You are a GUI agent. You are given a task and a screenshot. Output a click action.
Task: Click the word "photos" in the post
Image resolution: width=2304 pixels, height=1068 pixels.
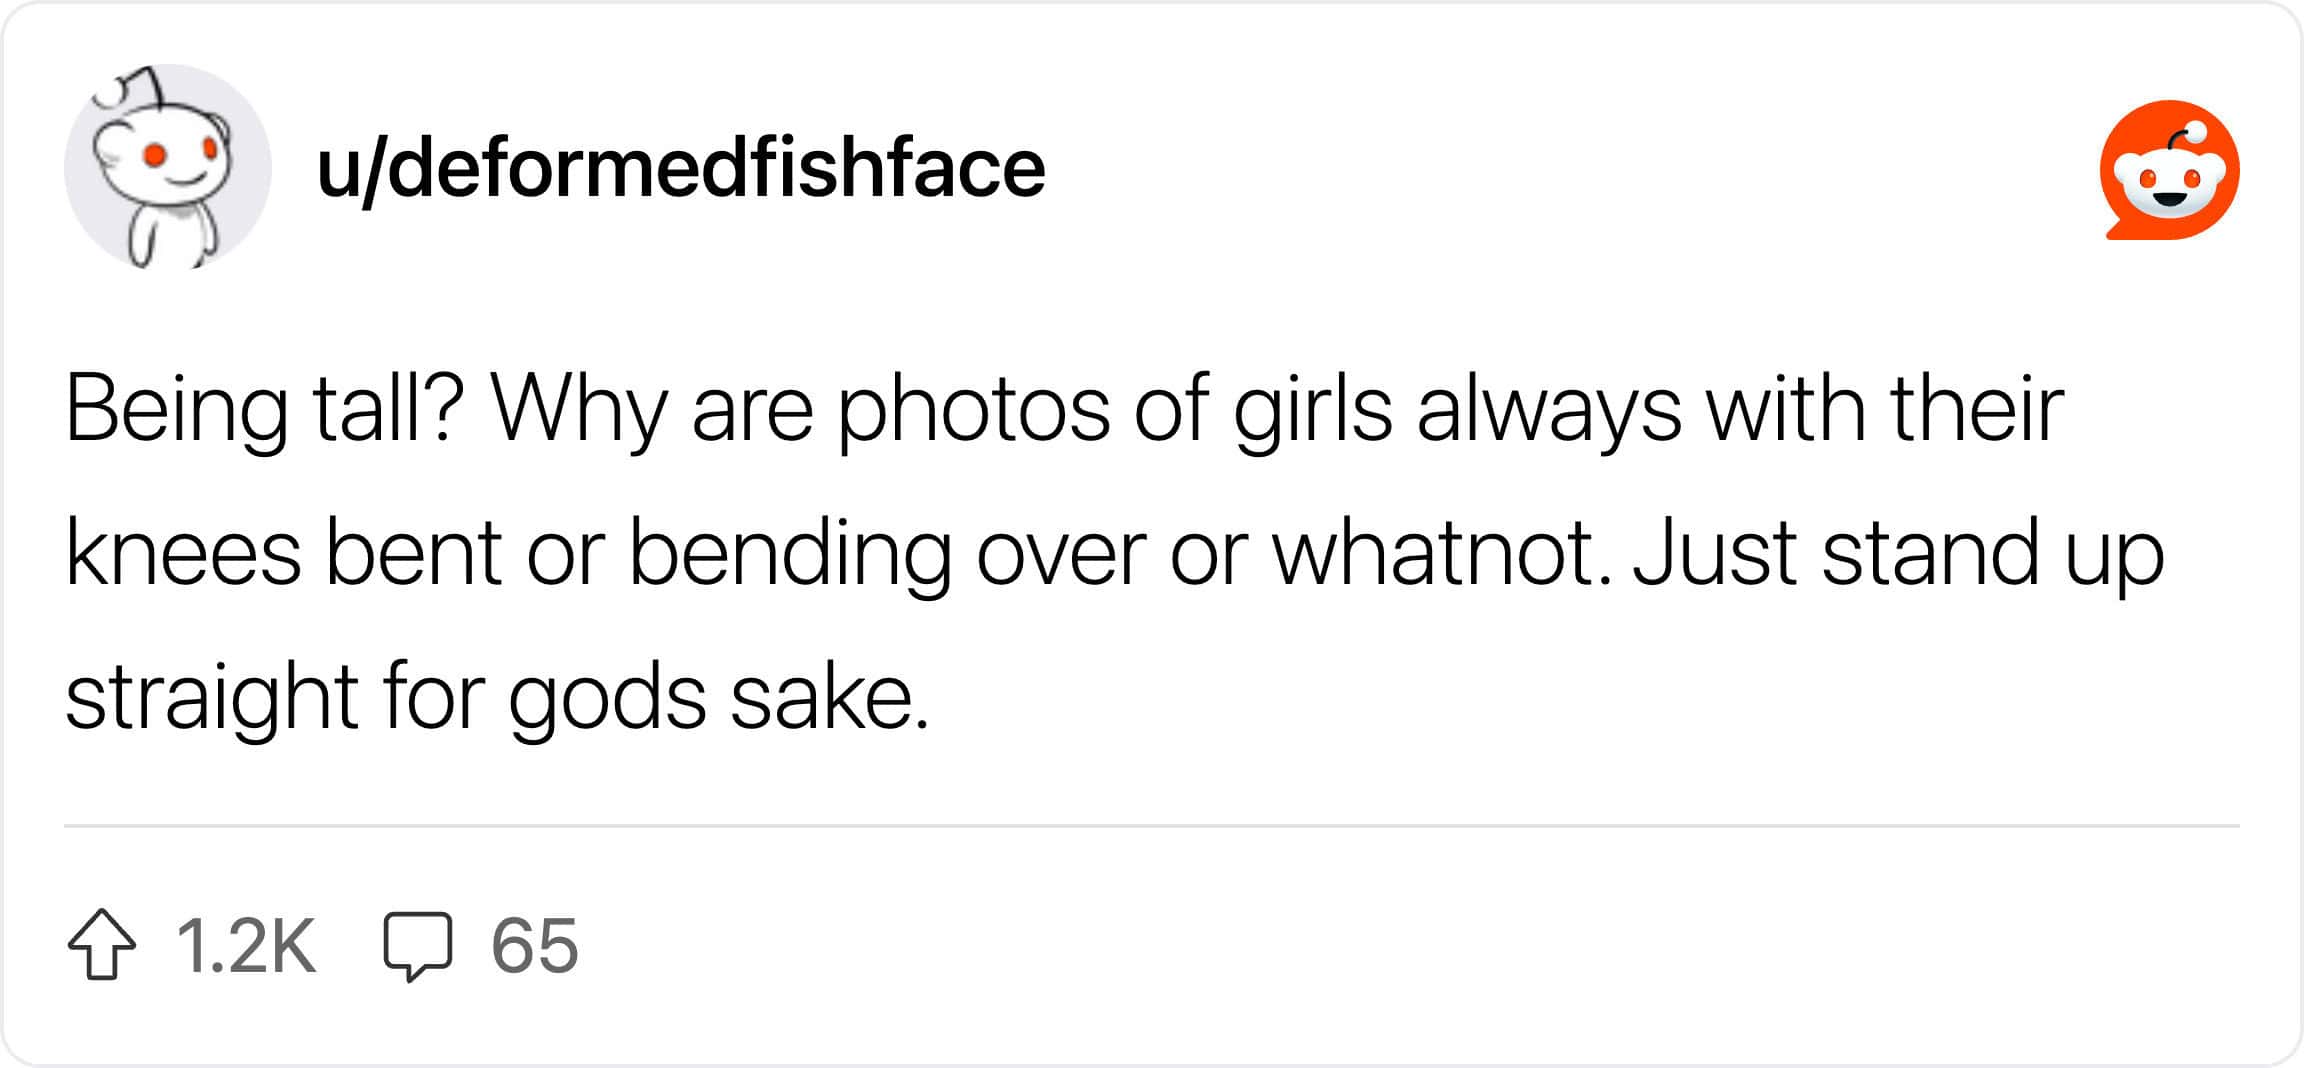tap(973, 409)
